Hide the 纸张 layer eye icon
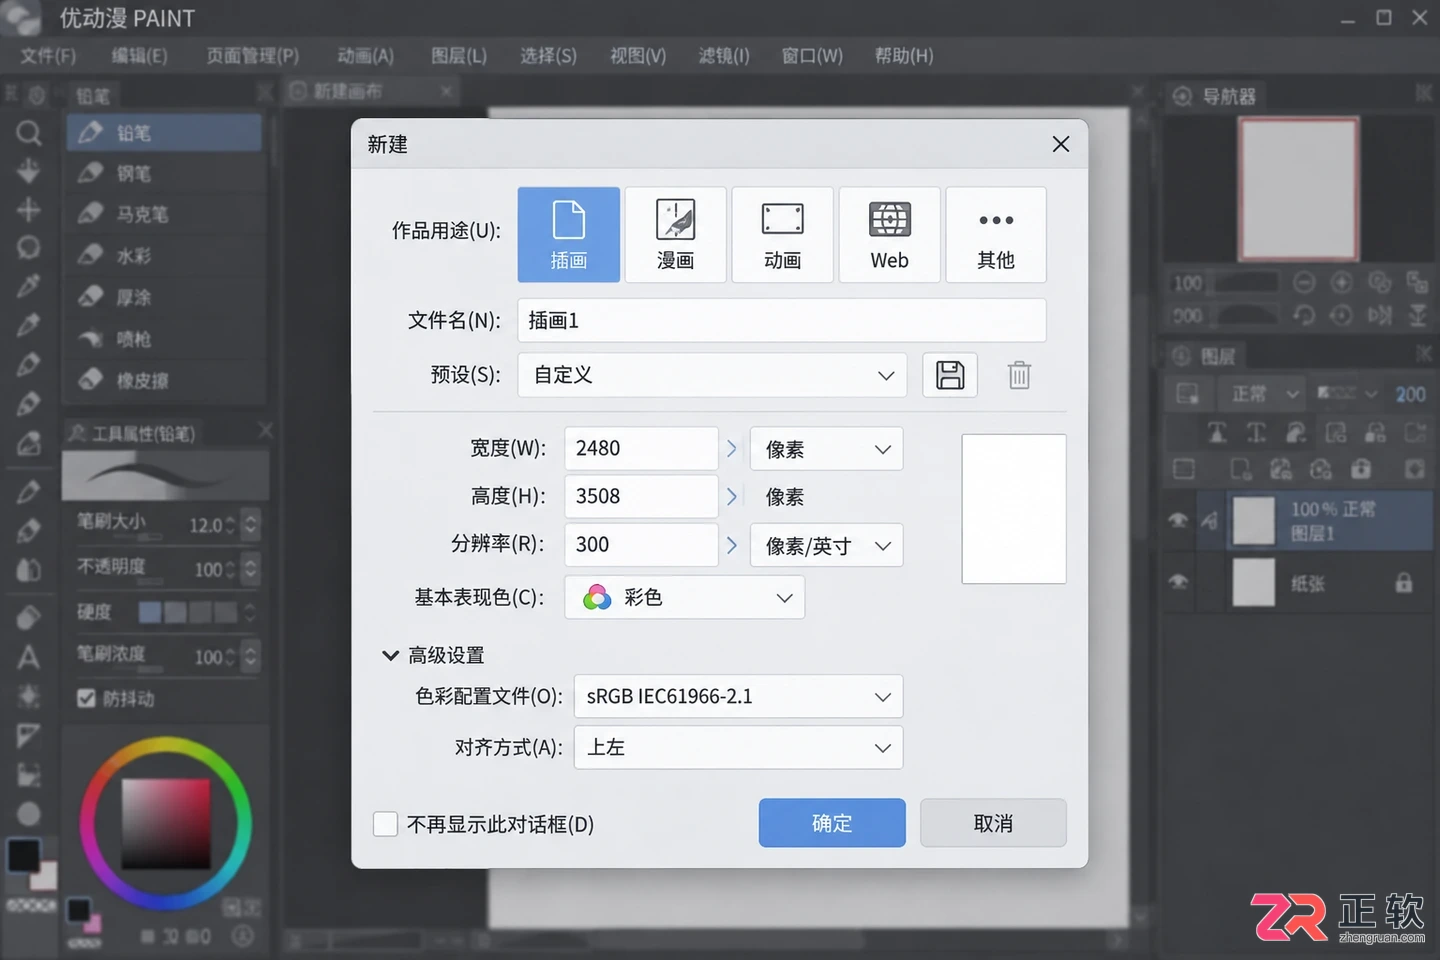1440x960 pixels. [1178, 582]
